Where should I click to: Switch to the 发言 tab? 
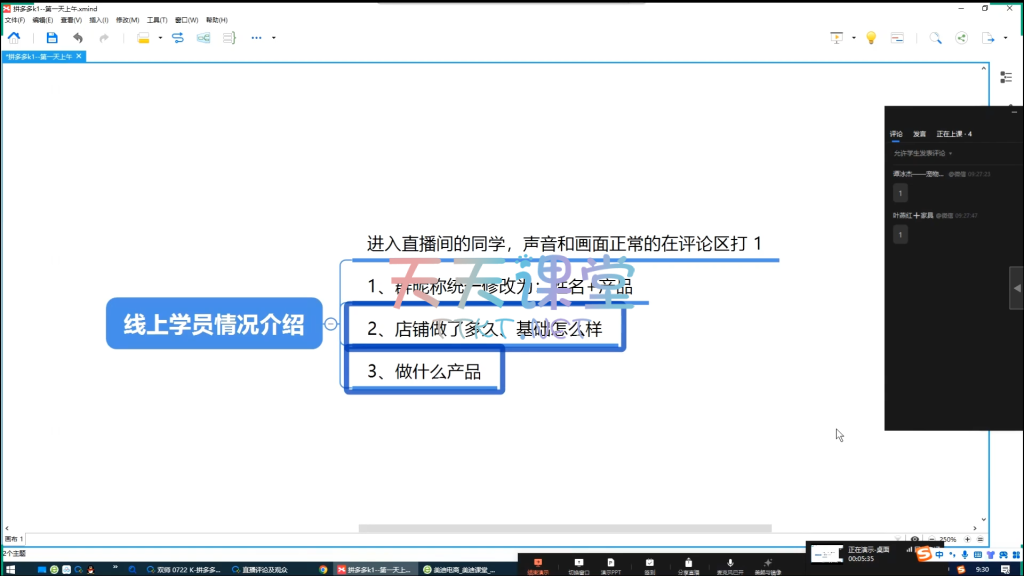click(919, 134)
